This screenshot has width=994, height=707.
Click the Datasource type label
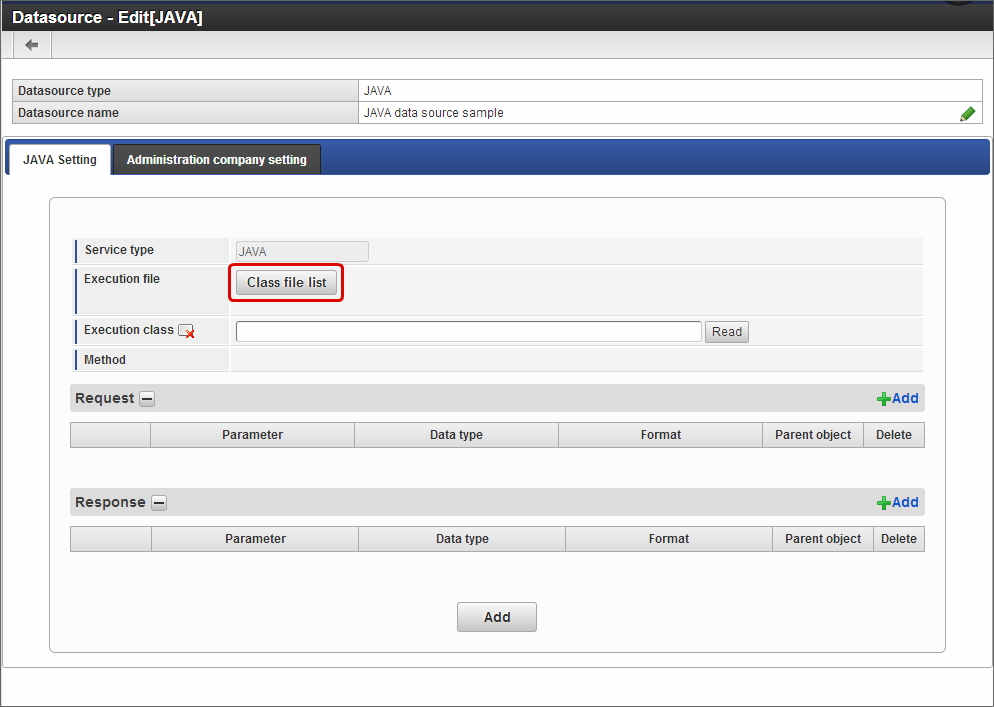[x=64, y=91]
